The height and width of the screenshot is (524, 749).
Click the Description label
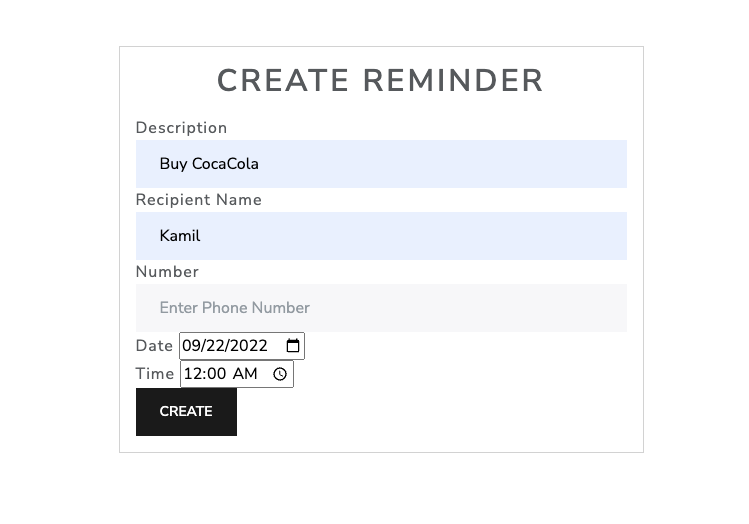pyautogui.click(x=181, y=128)
